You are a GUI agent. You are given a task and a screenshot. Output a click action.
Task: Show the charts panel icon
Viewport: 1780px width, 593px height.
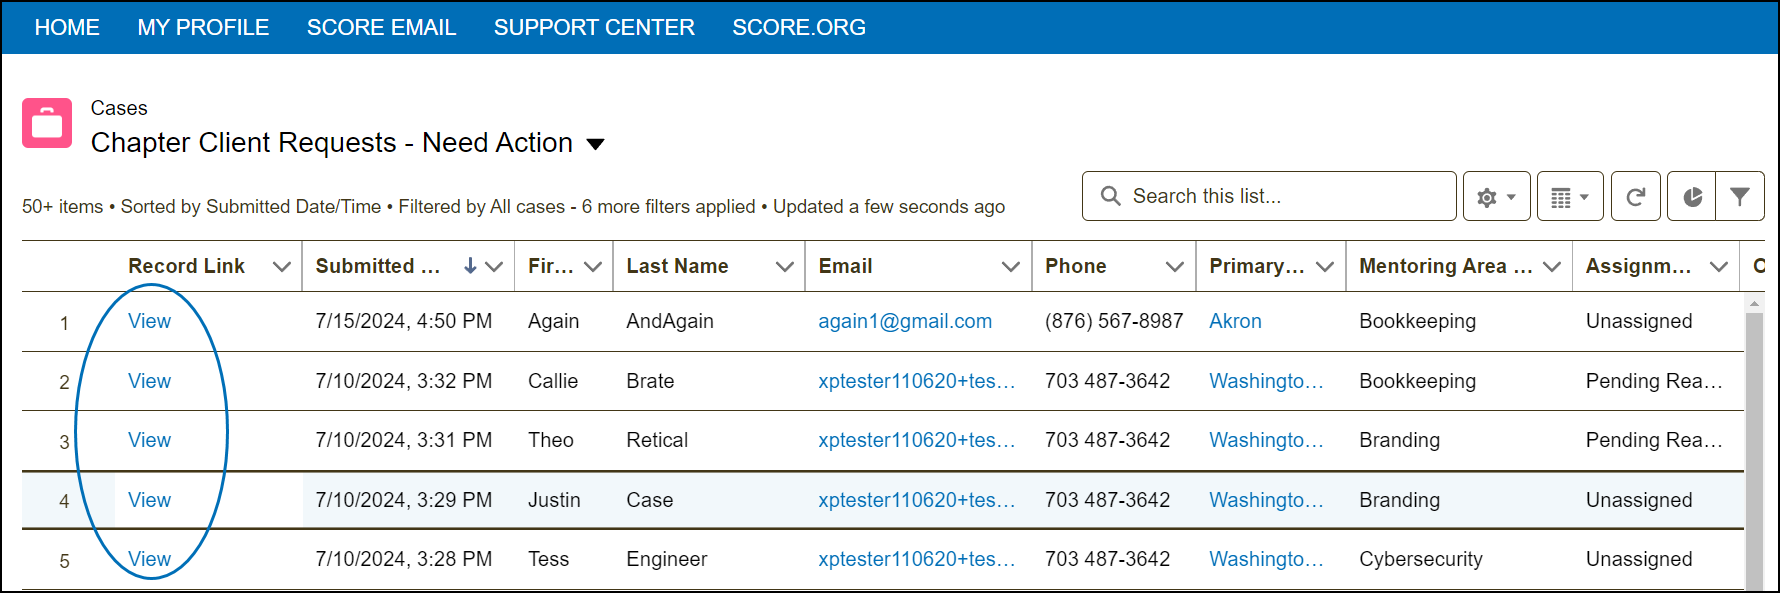(1692, 197)
